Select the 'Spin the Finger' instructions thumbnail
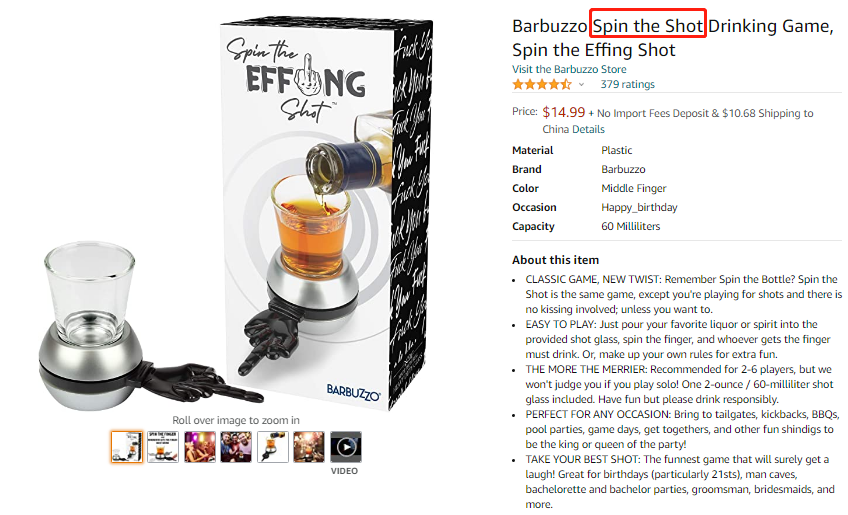 163,446
